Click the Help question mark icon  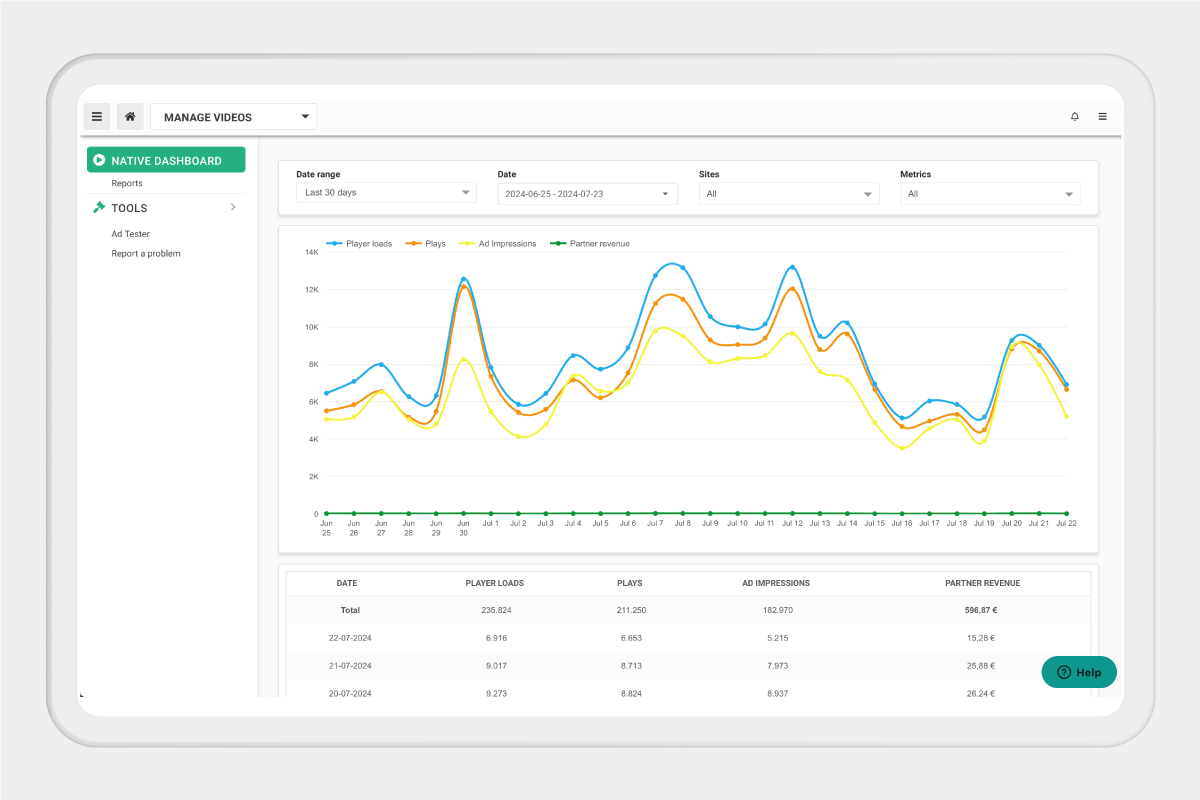[x=1063, y=672]
